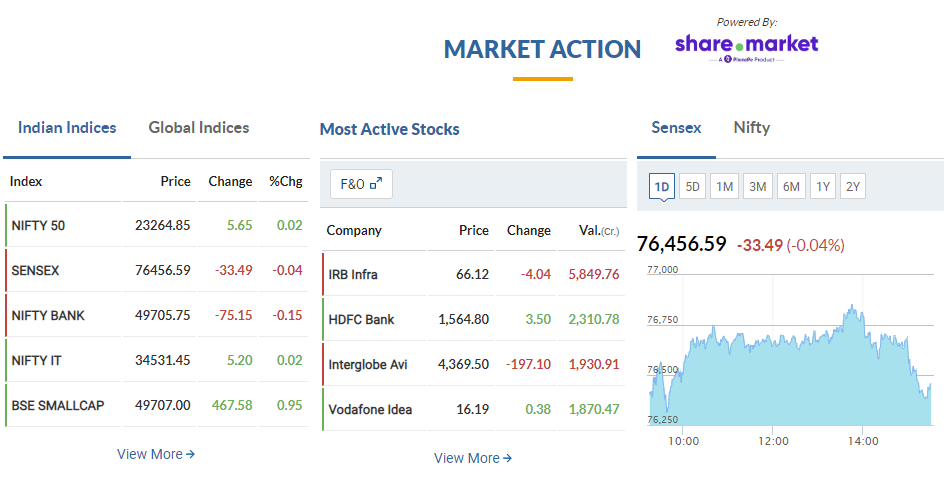The image size is (952, 479).
Task: Select the Nifty chart tab
Action: (x=751, y=127)
